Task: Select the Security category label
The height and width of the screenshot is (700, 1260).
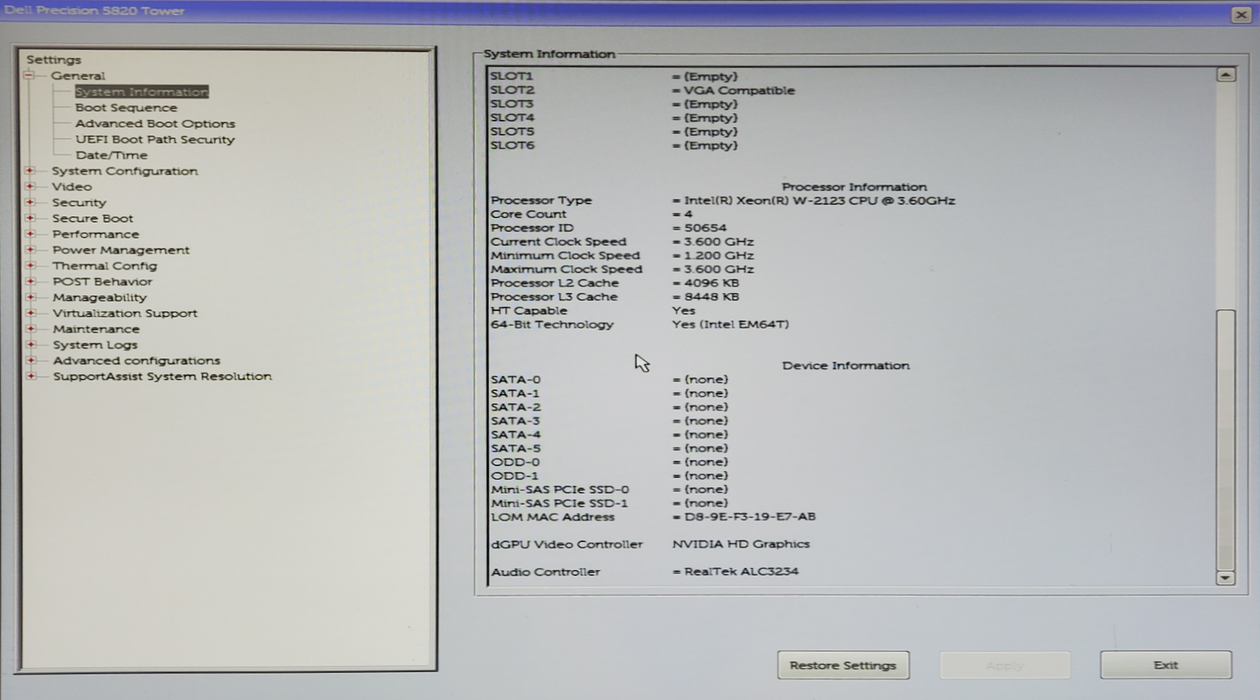Action: click(x=79, y=203)
